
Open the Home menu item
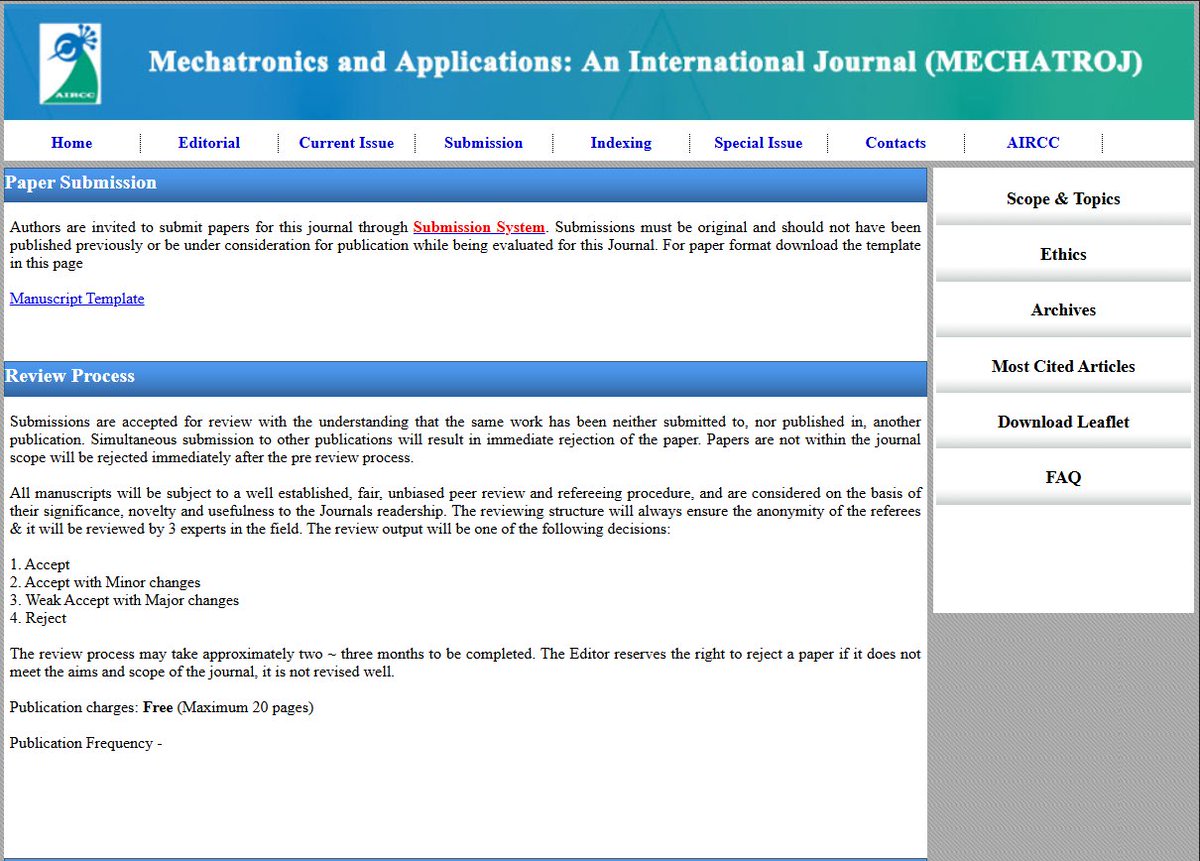pyautogui.click(x=72, y=143)
